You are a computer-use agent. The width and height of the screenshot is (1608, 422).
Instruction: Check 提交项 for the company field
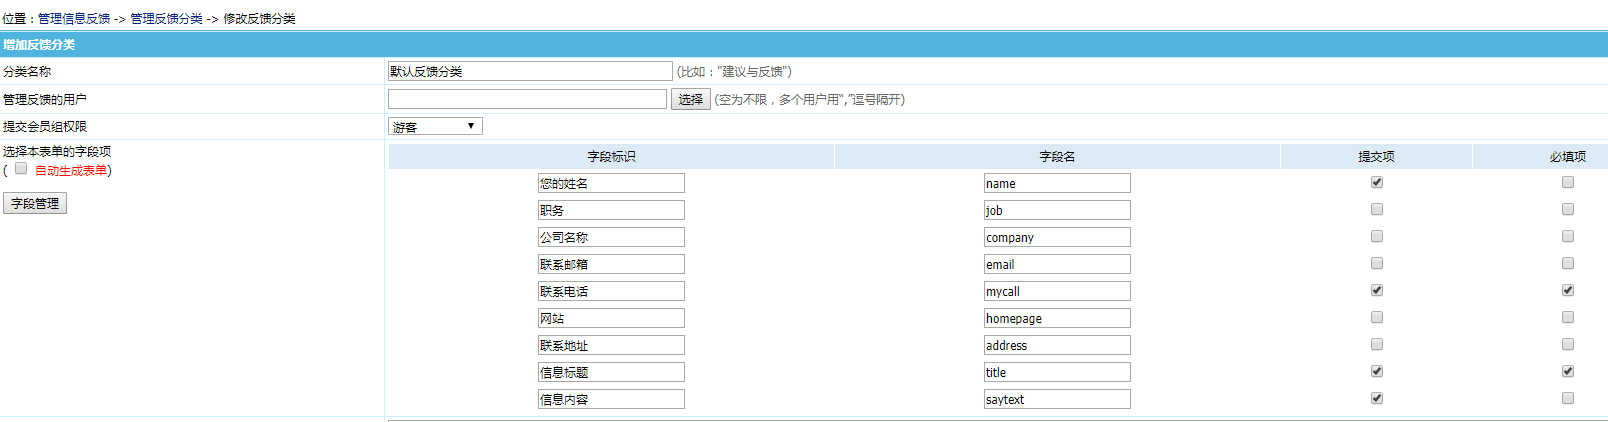pyautogui.click(x=1377, y=236)
